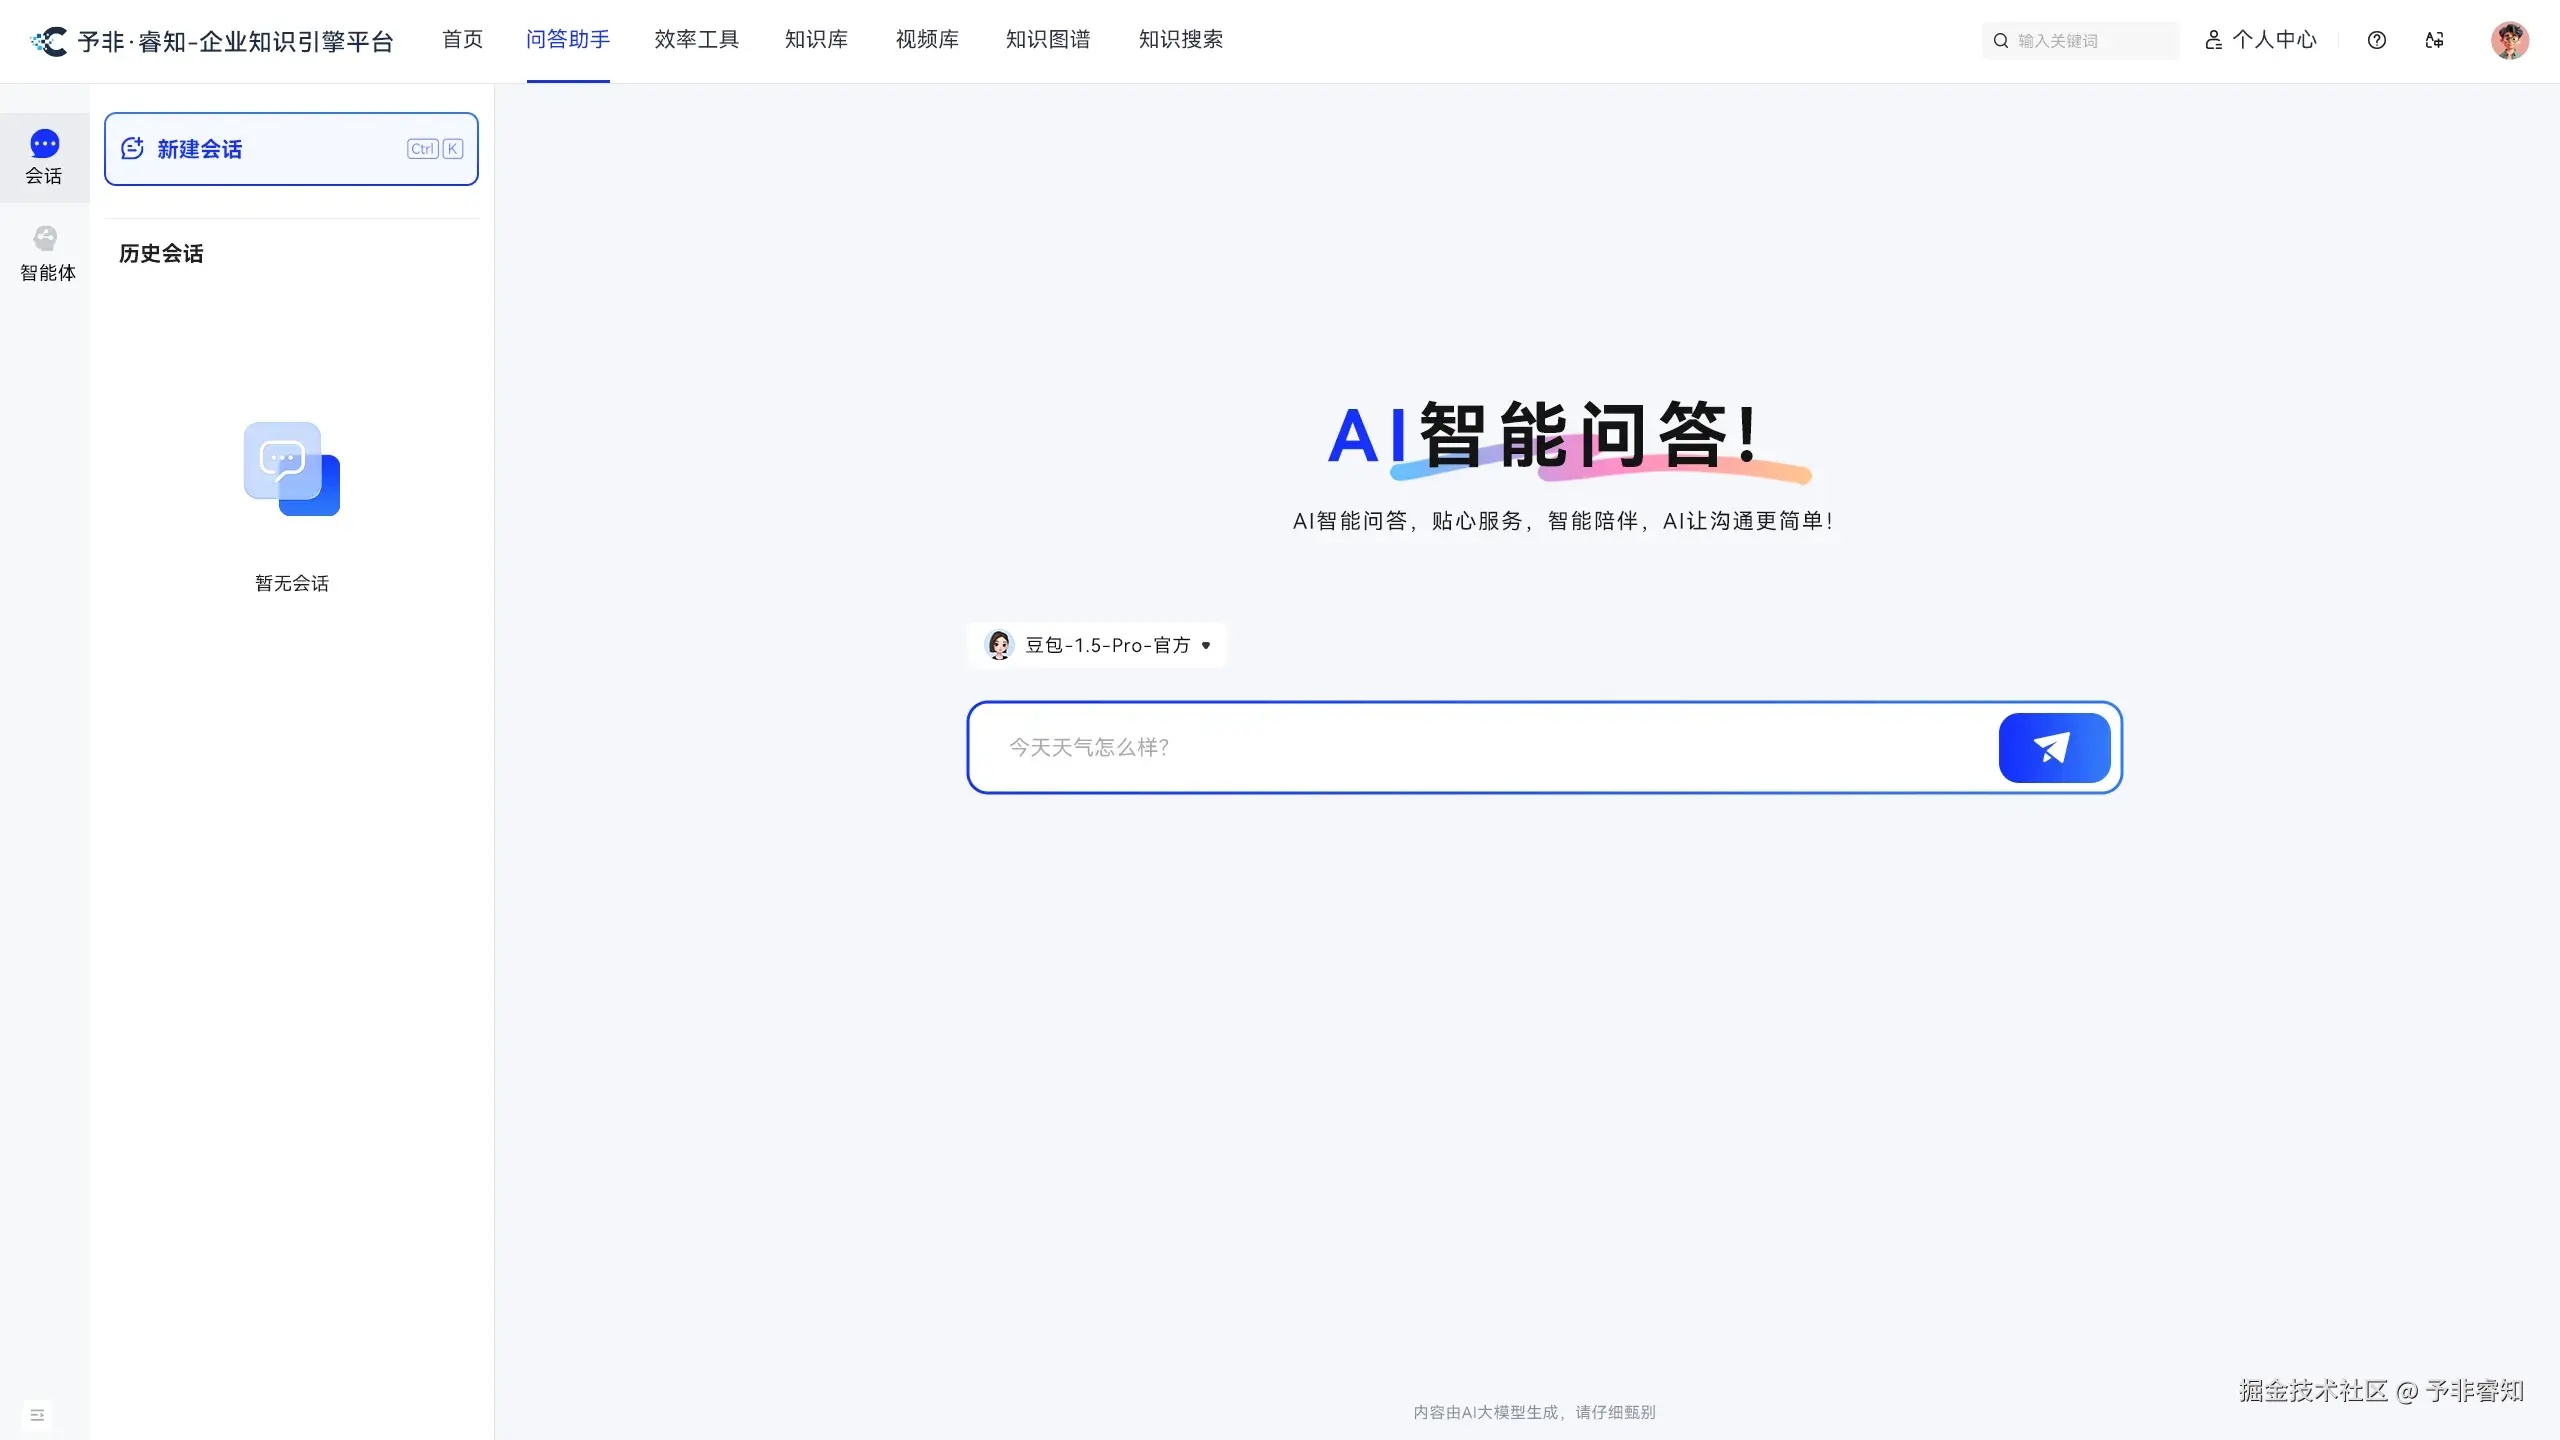This screenshot has height=1440, width=2560.
Task: Open the user avatar in top right
Action: coord(2509,40)
